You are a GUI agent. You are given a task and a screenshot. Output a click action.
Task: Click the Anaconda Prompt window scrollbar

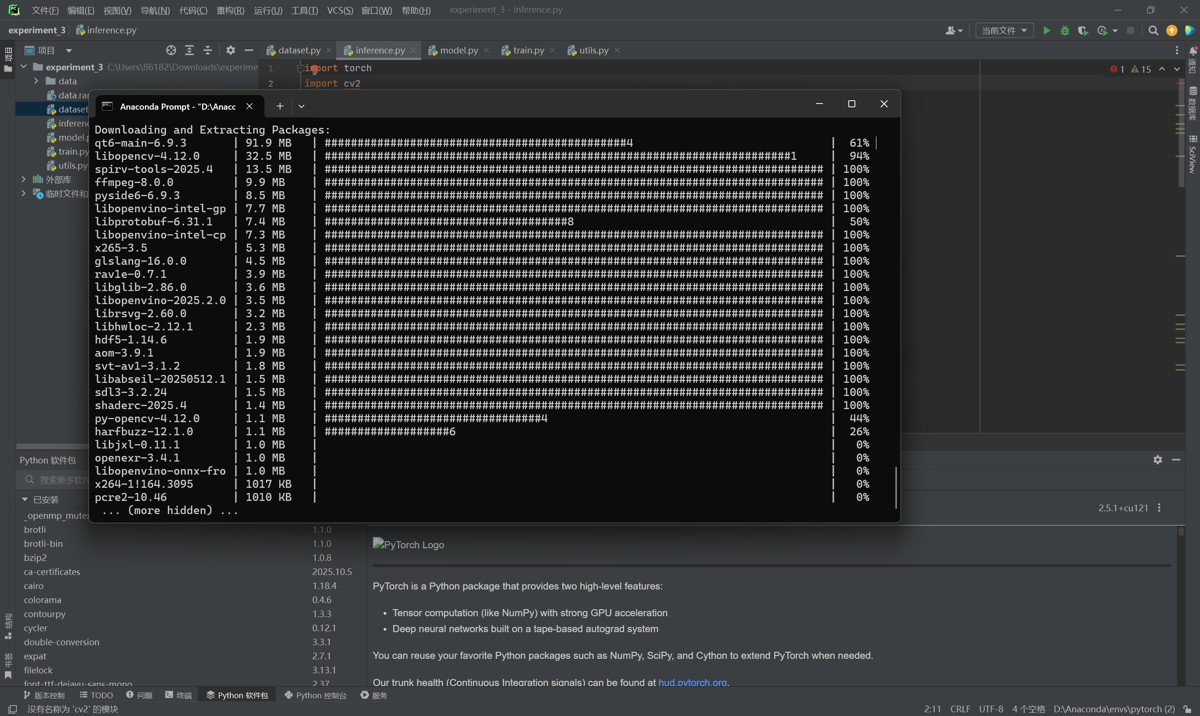pyautogui.click(x=895, y=487)
